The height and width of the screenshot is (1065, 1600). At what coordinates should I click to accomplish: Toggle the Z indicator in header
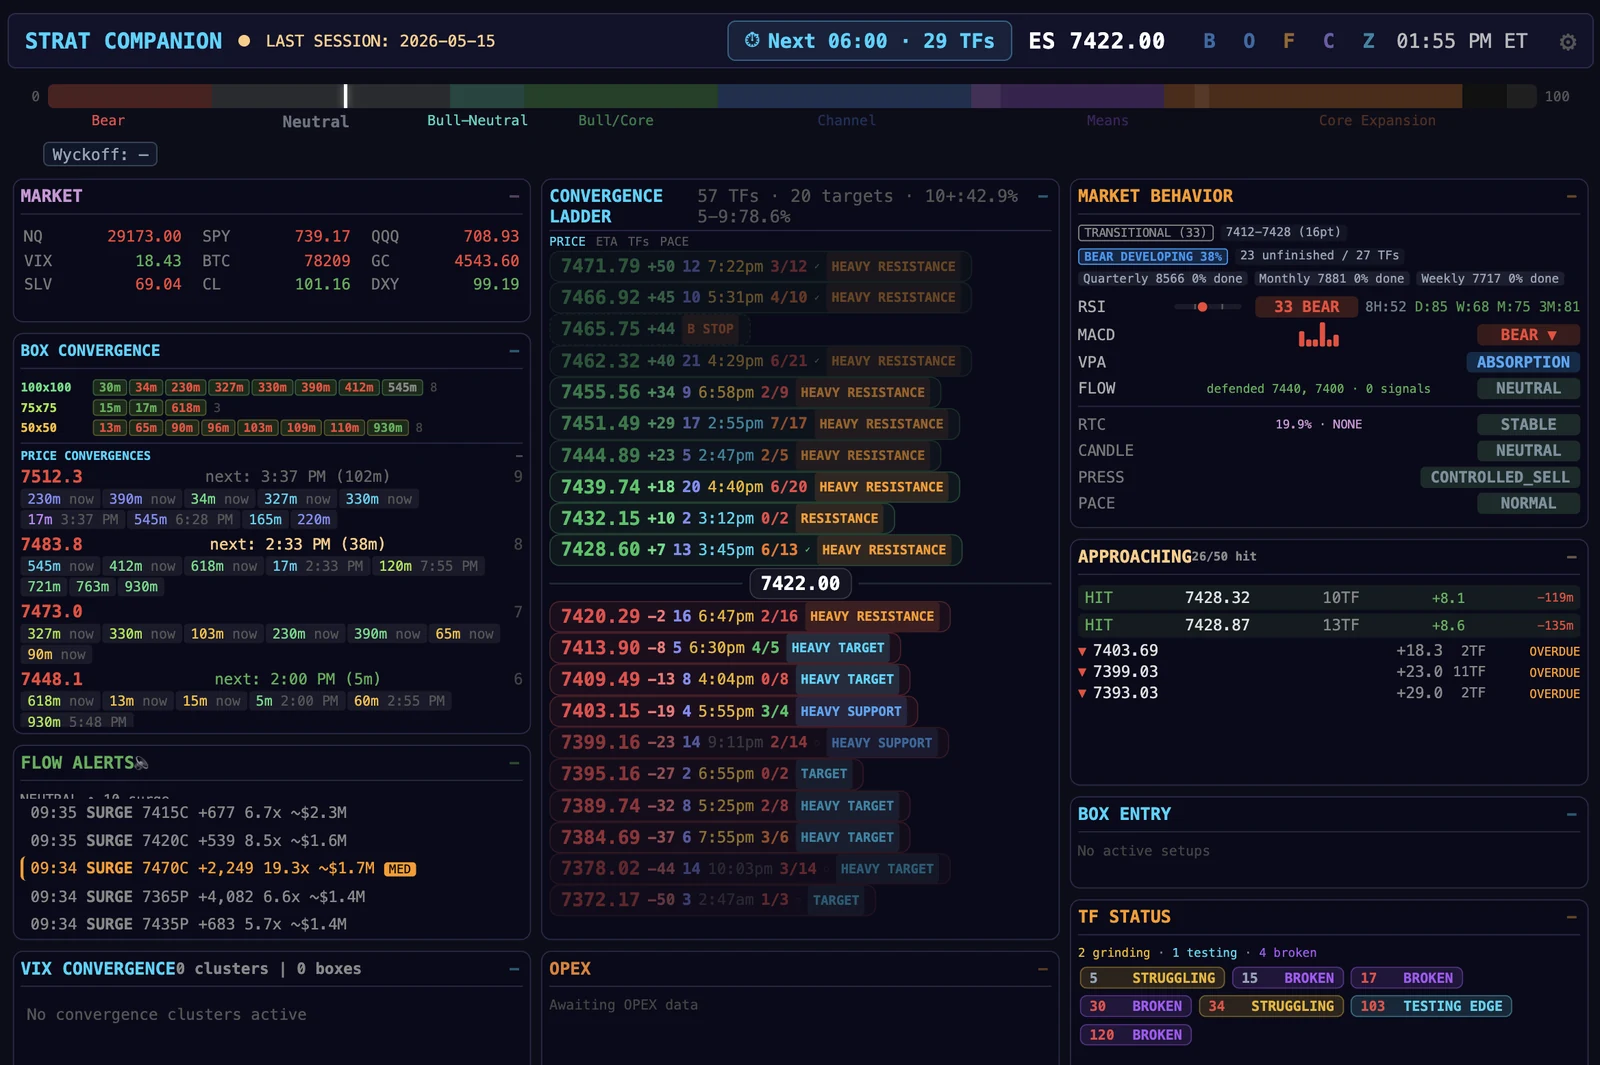point(1368,41)
